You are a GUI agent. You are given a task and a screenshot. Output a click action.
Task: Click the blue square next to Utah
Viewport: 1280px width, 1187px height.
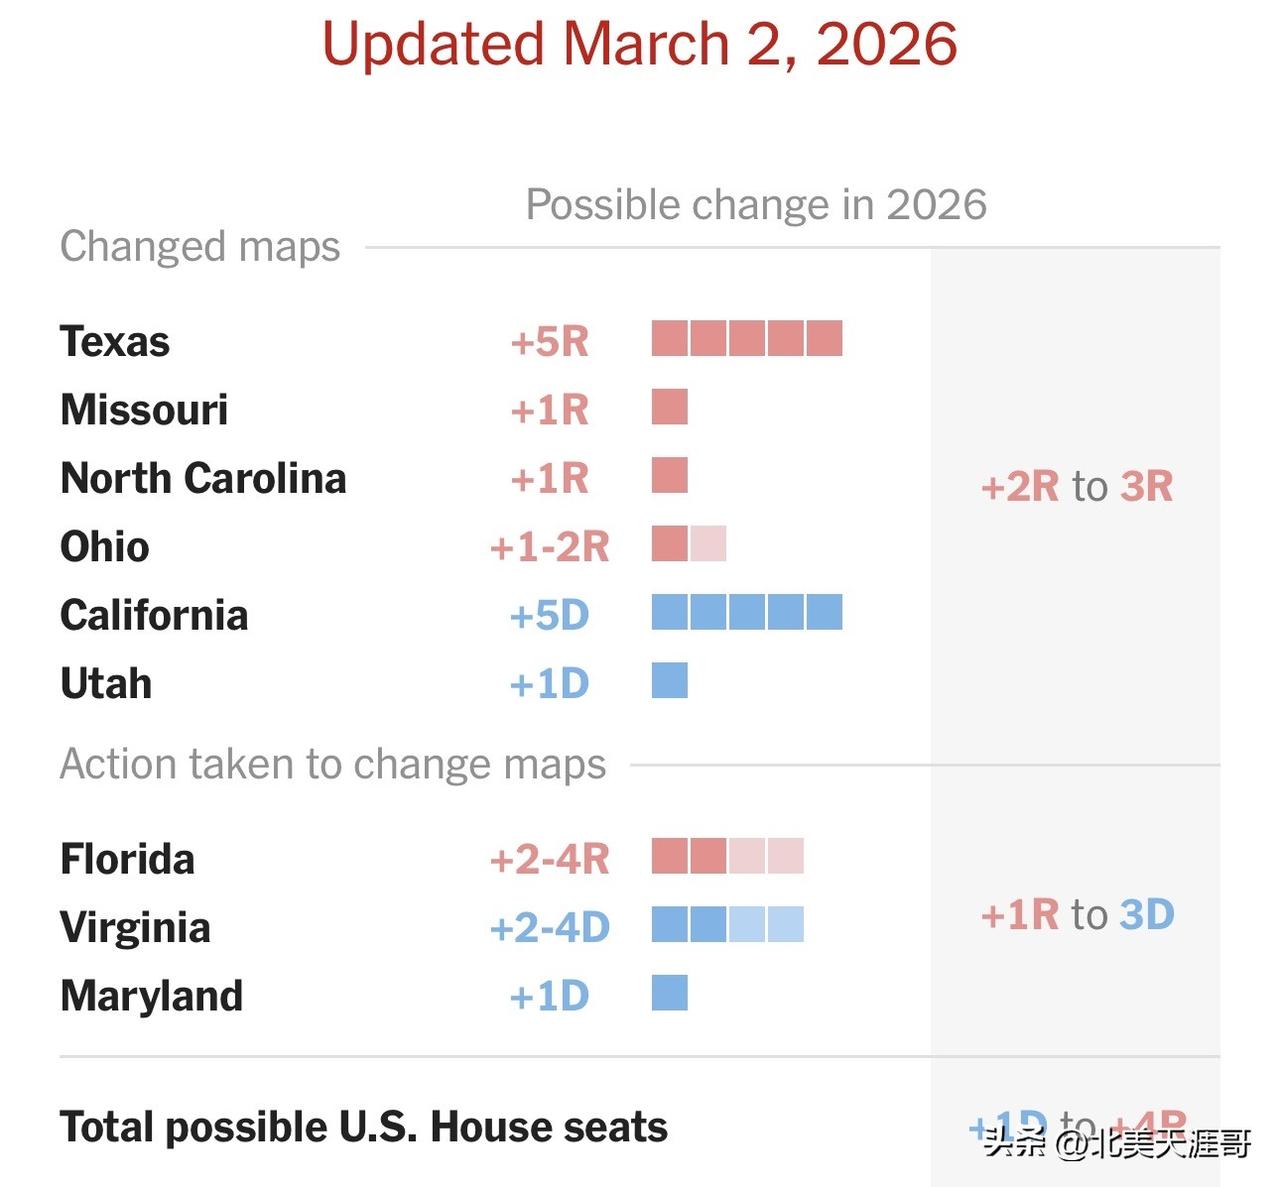click(669, 680)
